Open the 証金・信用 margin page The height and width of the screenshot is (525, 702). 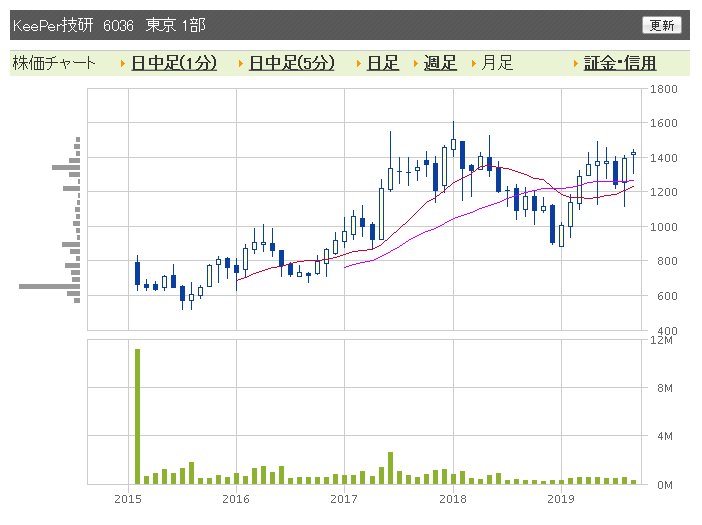click(x=620, y=63)
